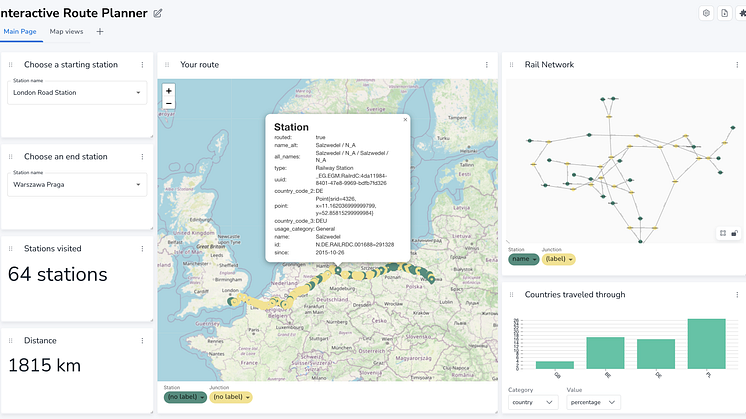
Task: Click the tallest PL bar in the chart
Action: pyautogui.click(x=707, y=344)
